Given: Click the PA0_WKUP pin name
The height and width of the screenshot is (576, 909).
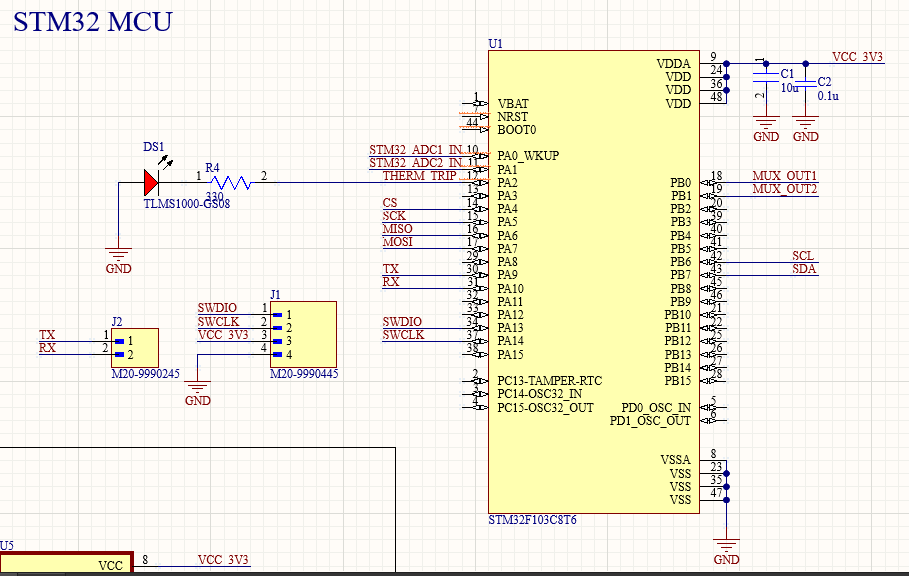Looking at the screenshot, I should tap(528, 156).
